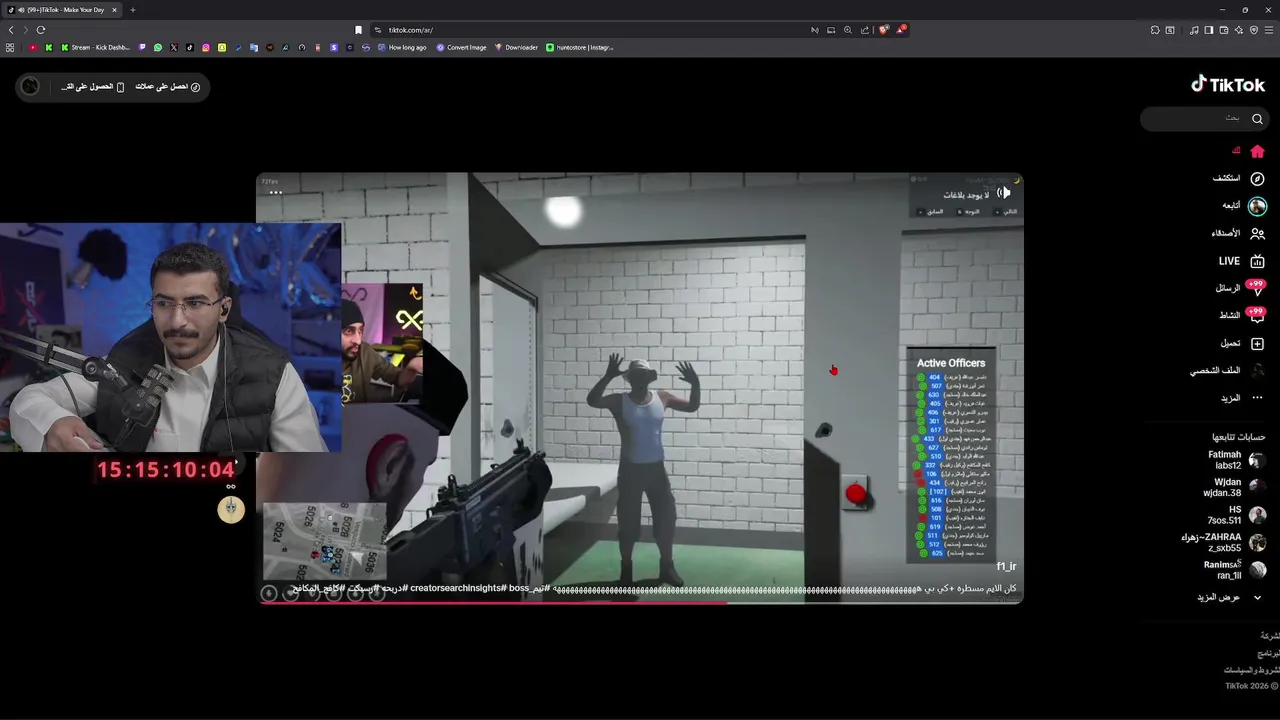1280x720 pixels.
Task: Open Leo AI sparkle icon
Action: 1239,30
